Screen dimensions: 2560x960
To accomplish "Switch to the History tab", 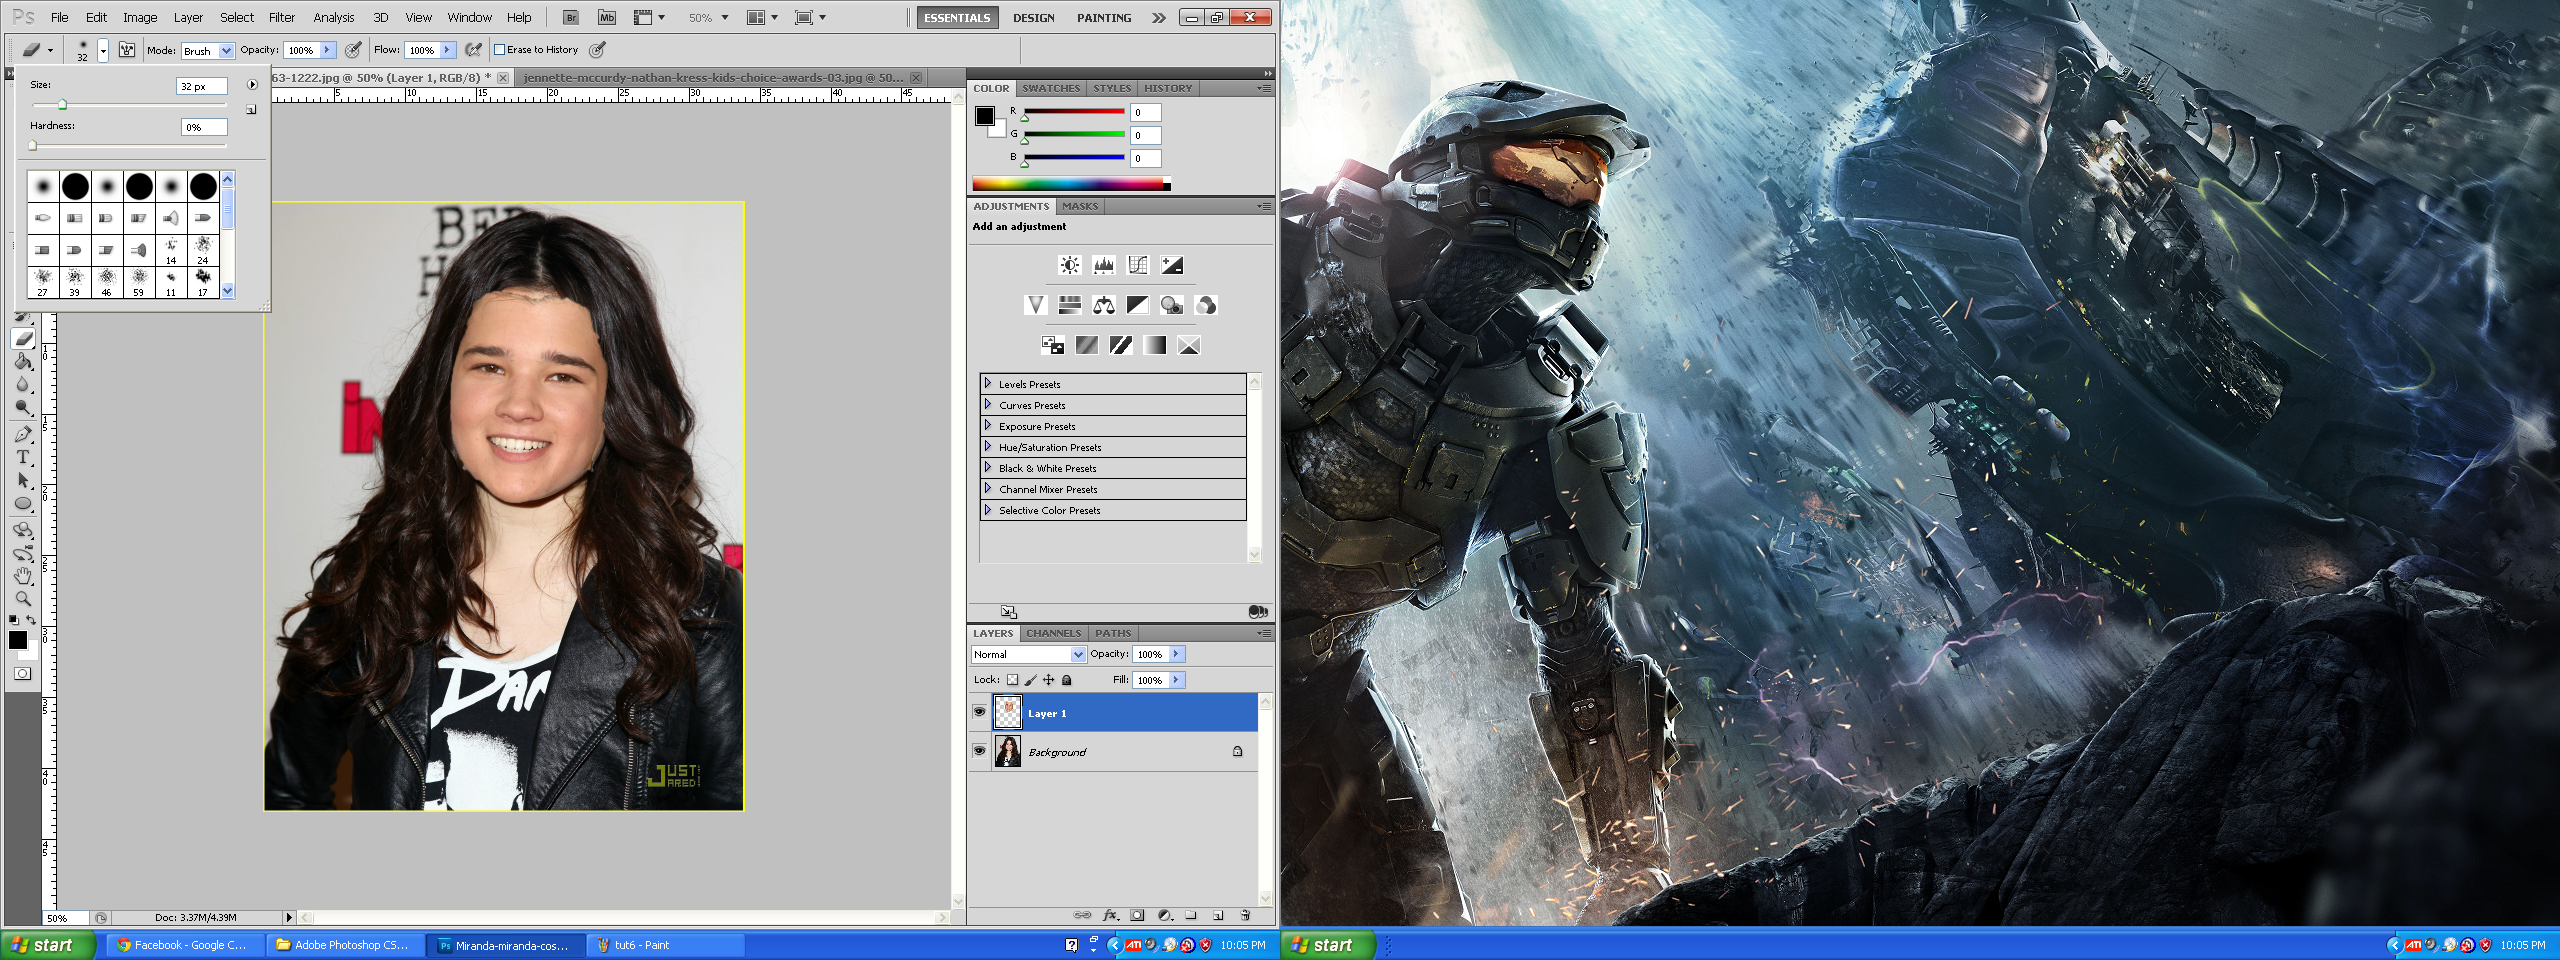I will 1168,88.
